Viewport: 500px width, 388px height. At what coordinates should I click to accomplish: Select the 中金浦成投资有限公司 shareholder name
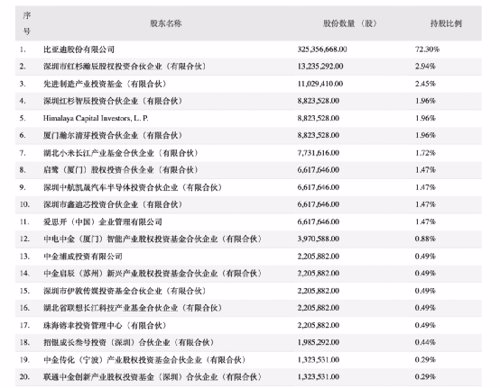83,256
